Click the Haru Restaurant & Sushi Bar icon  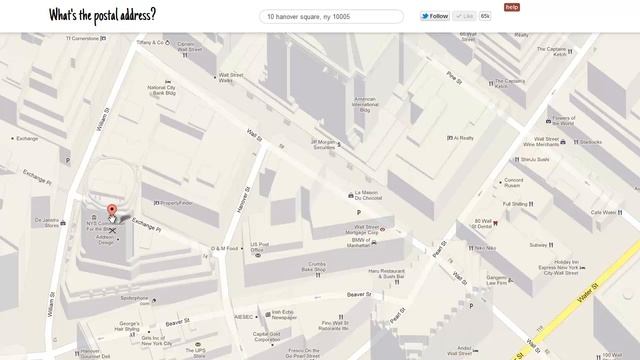(396, 282)
